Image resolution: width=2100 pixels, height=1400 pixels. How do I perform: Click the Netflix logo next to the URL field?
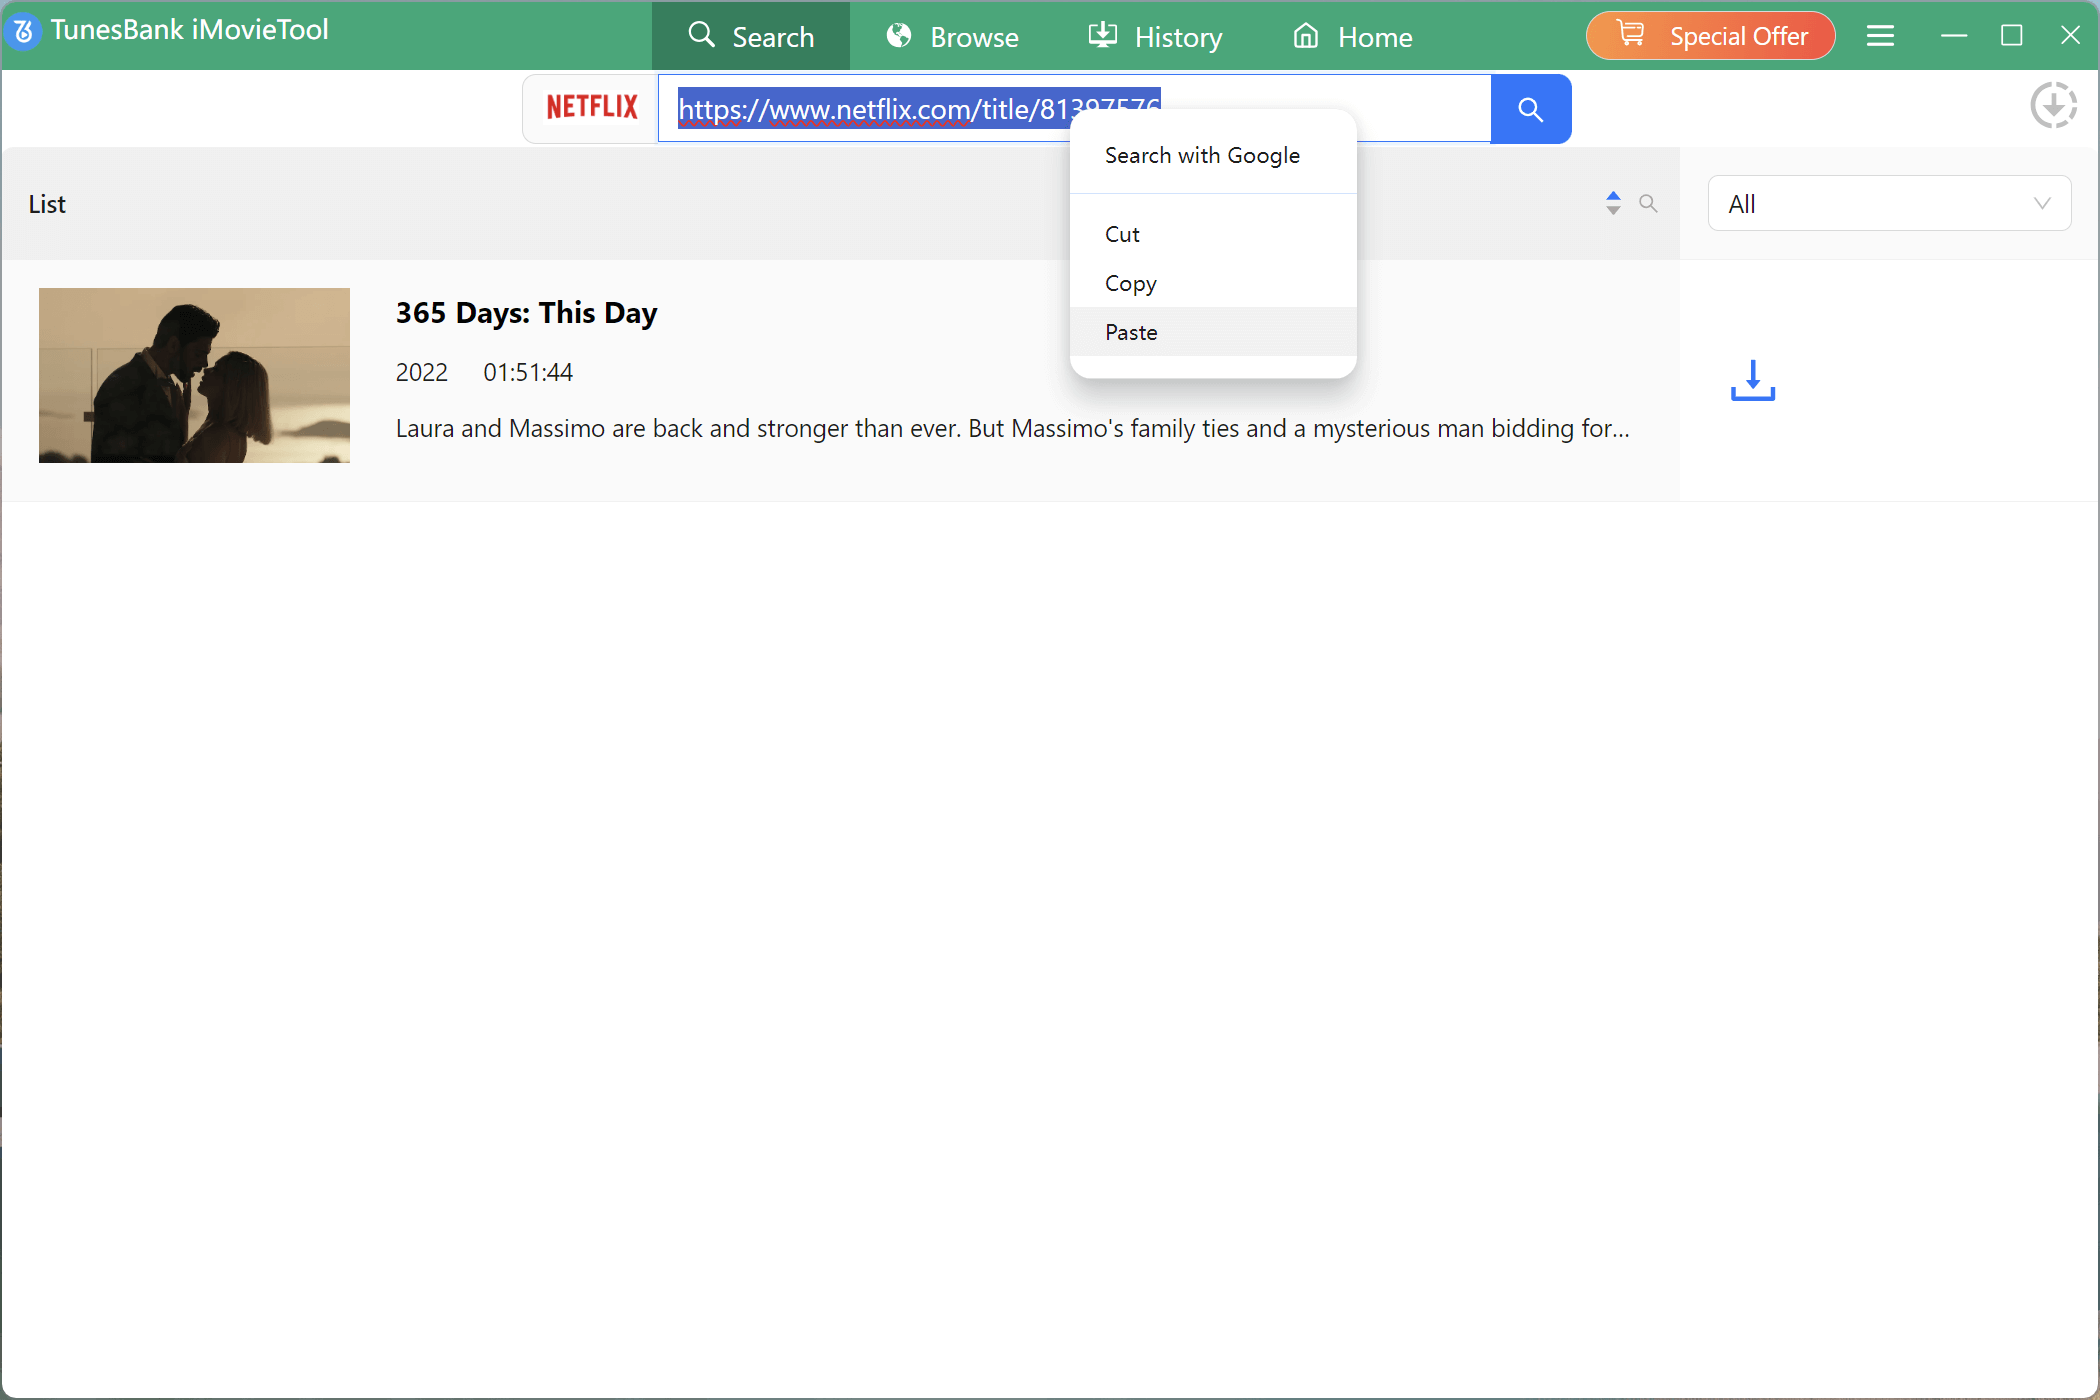[591, 108]
